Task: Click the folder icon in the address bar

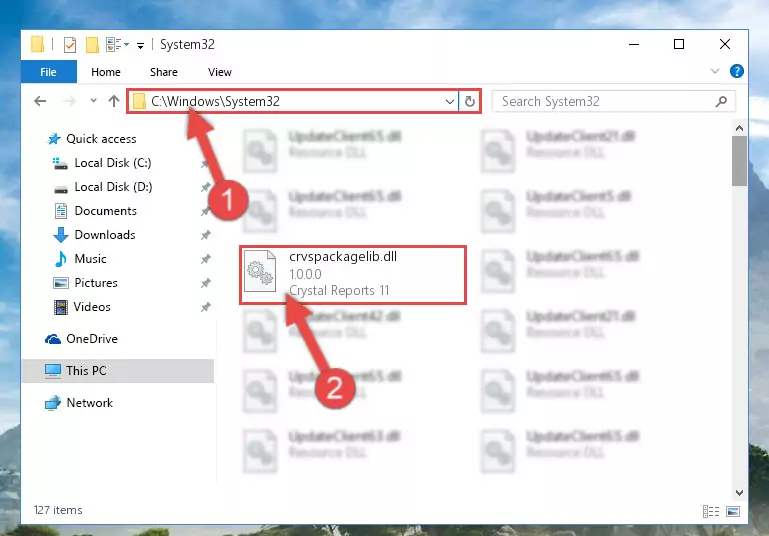Action: pos(140,102)
